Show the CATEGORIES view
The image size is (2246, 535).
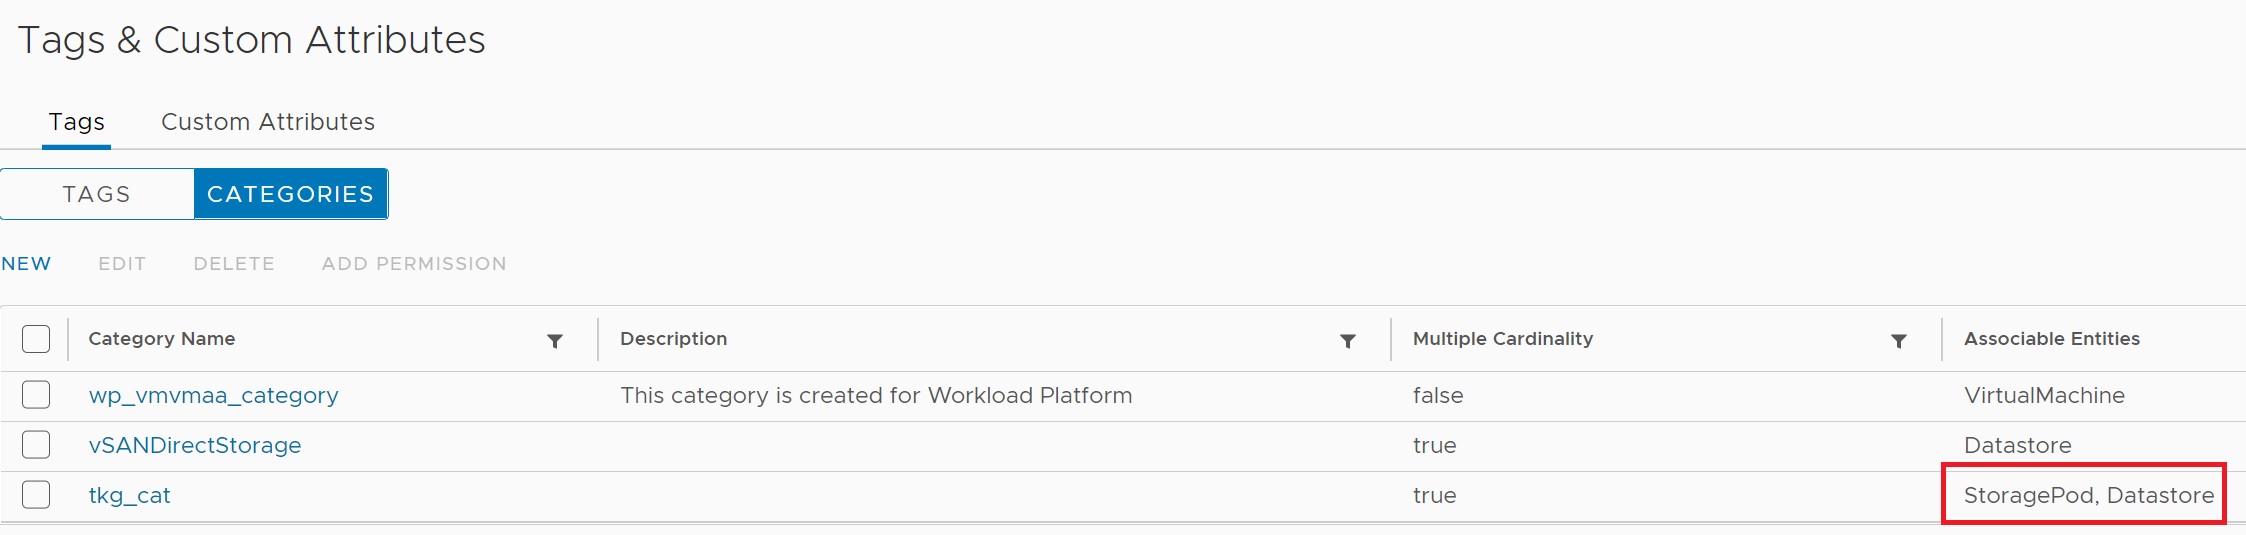coord(290,194)
